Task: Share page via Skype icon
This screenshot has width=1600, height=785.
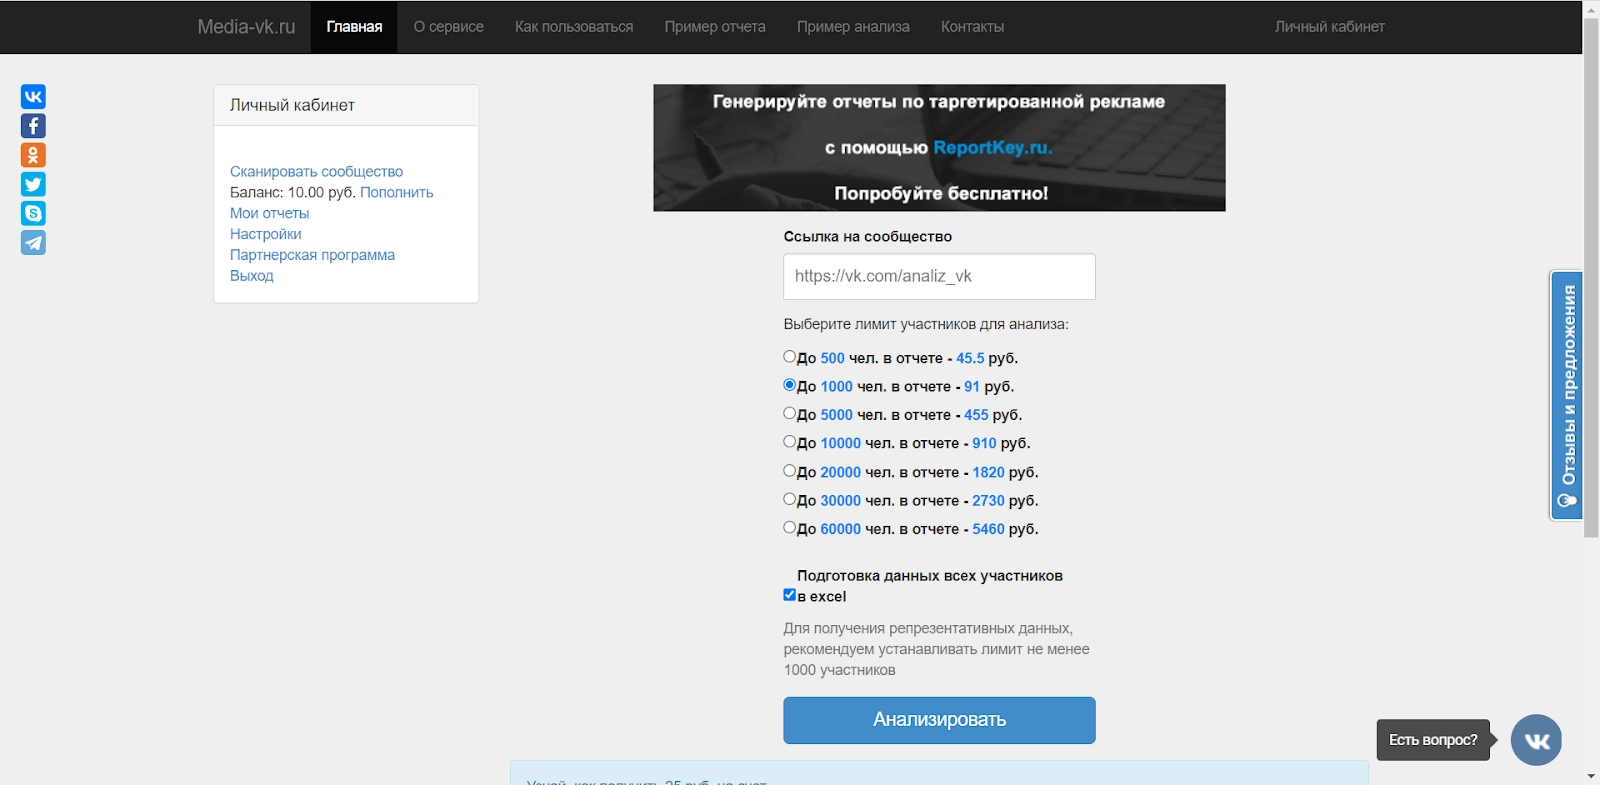Action: tap(33, 213)
